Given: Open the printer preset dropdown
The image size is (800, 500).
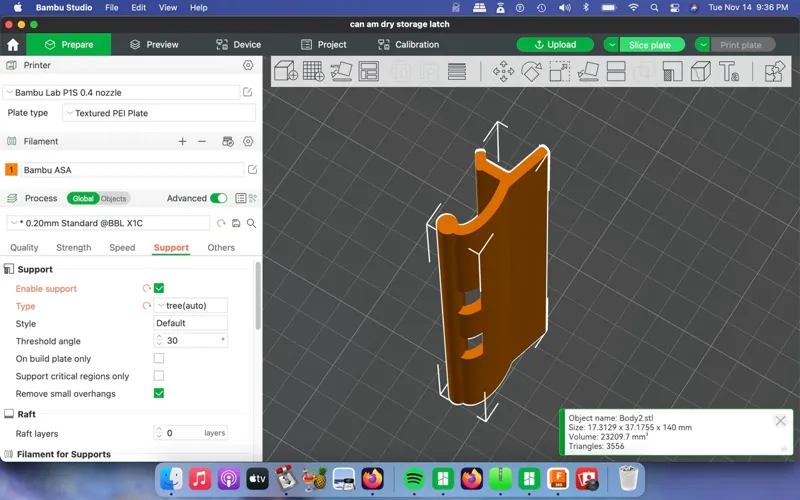Looking at the screenshot, I should tap(121, 92).
